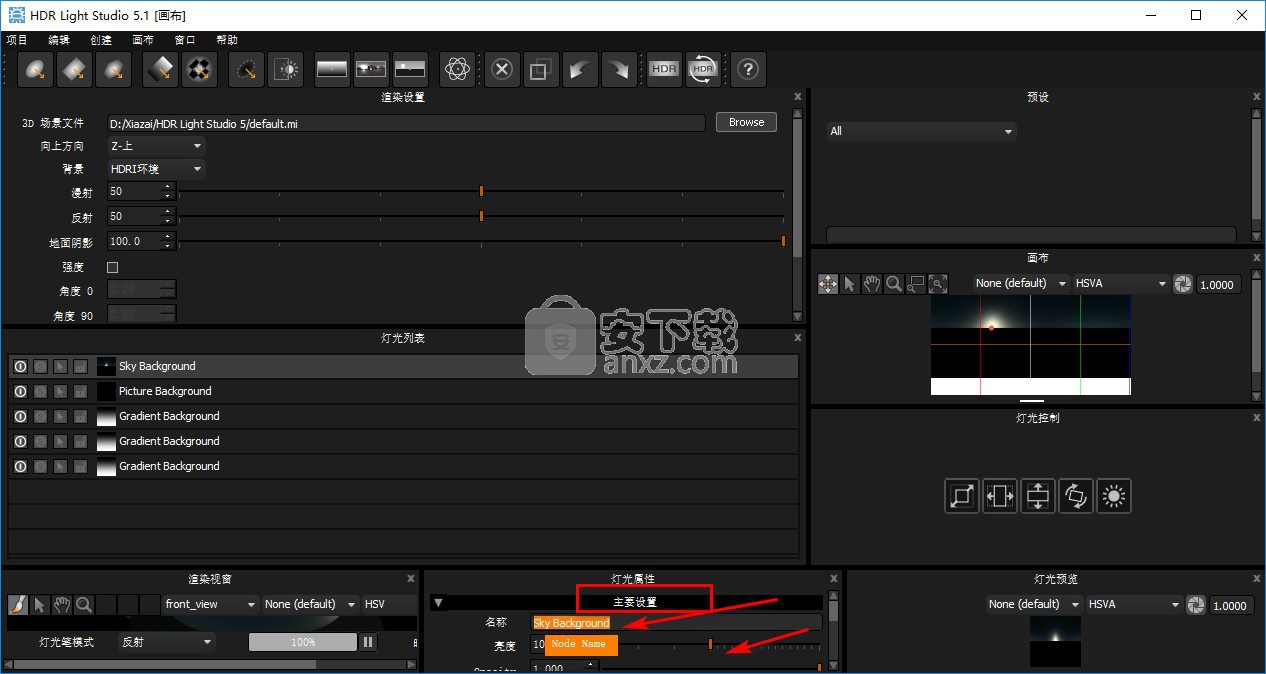Screen dimensions: 1266x674
Task: Click the aperture icon in light preview panel
Action: 1196,605
